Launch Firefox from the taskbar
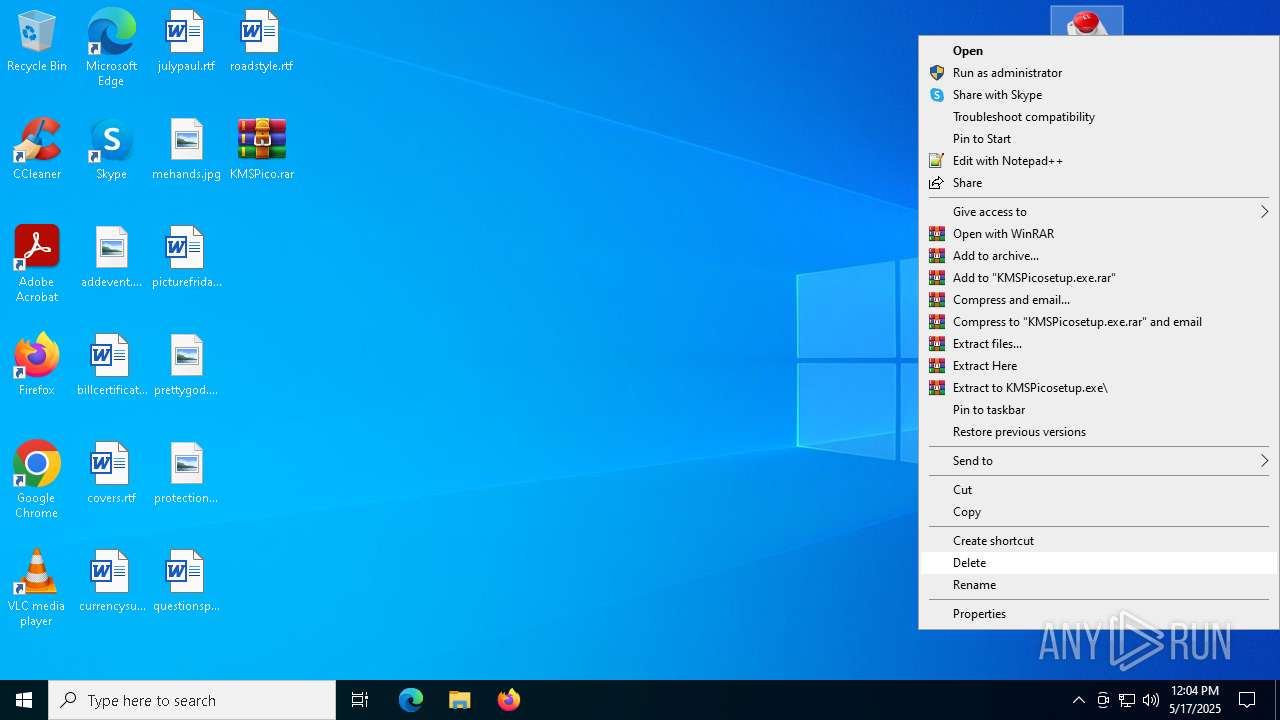Image resolution: width=1280 pixels, height=720 pixels. [509, 700]
